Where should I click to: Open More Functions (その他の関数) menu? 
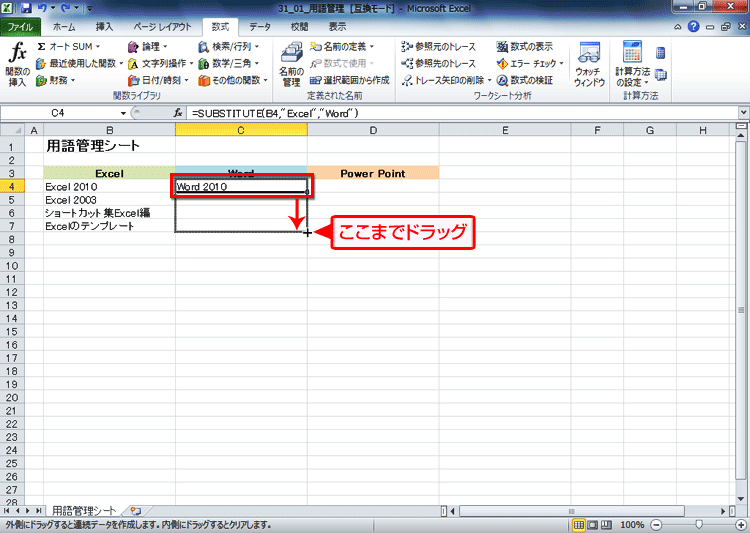[x=233, y=80]
